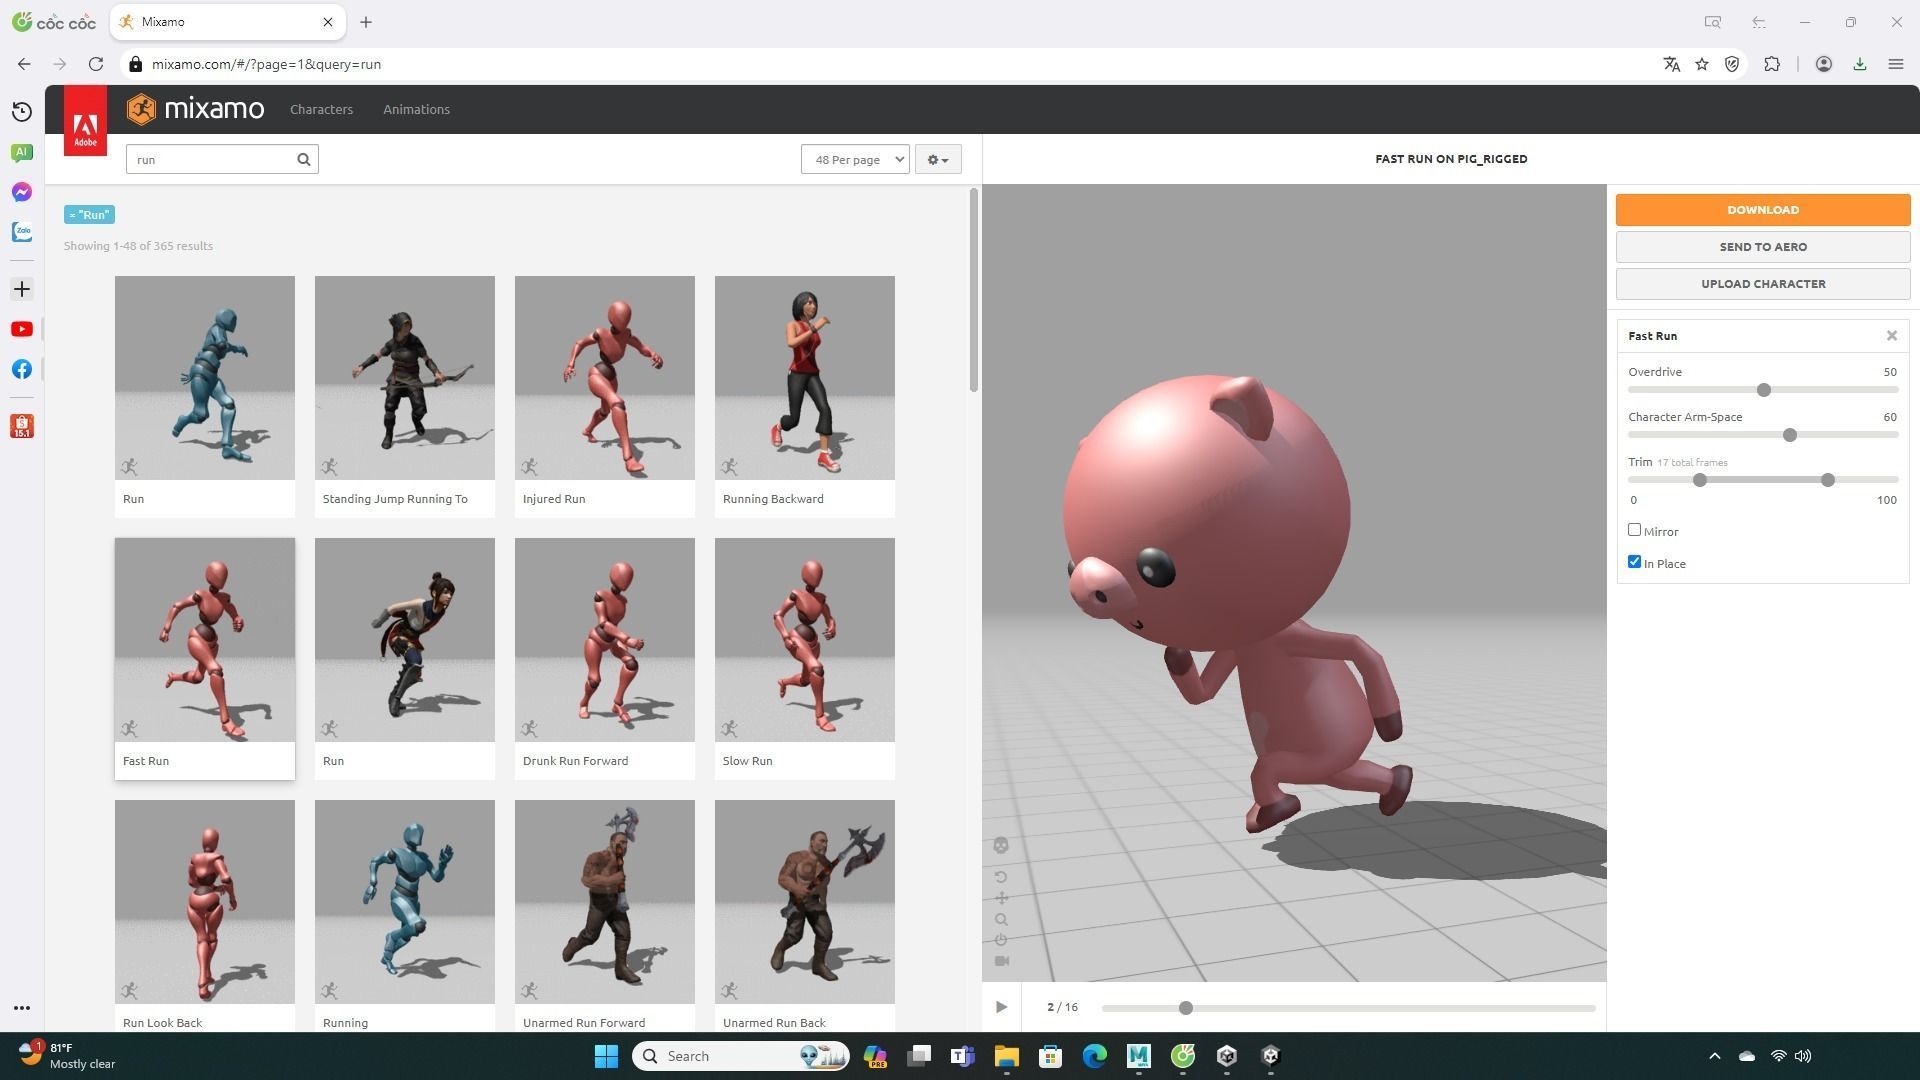Open the browser extensions puzzle icon
This screenshot has height=1080, width=1920.
[x=1772, y=64]
